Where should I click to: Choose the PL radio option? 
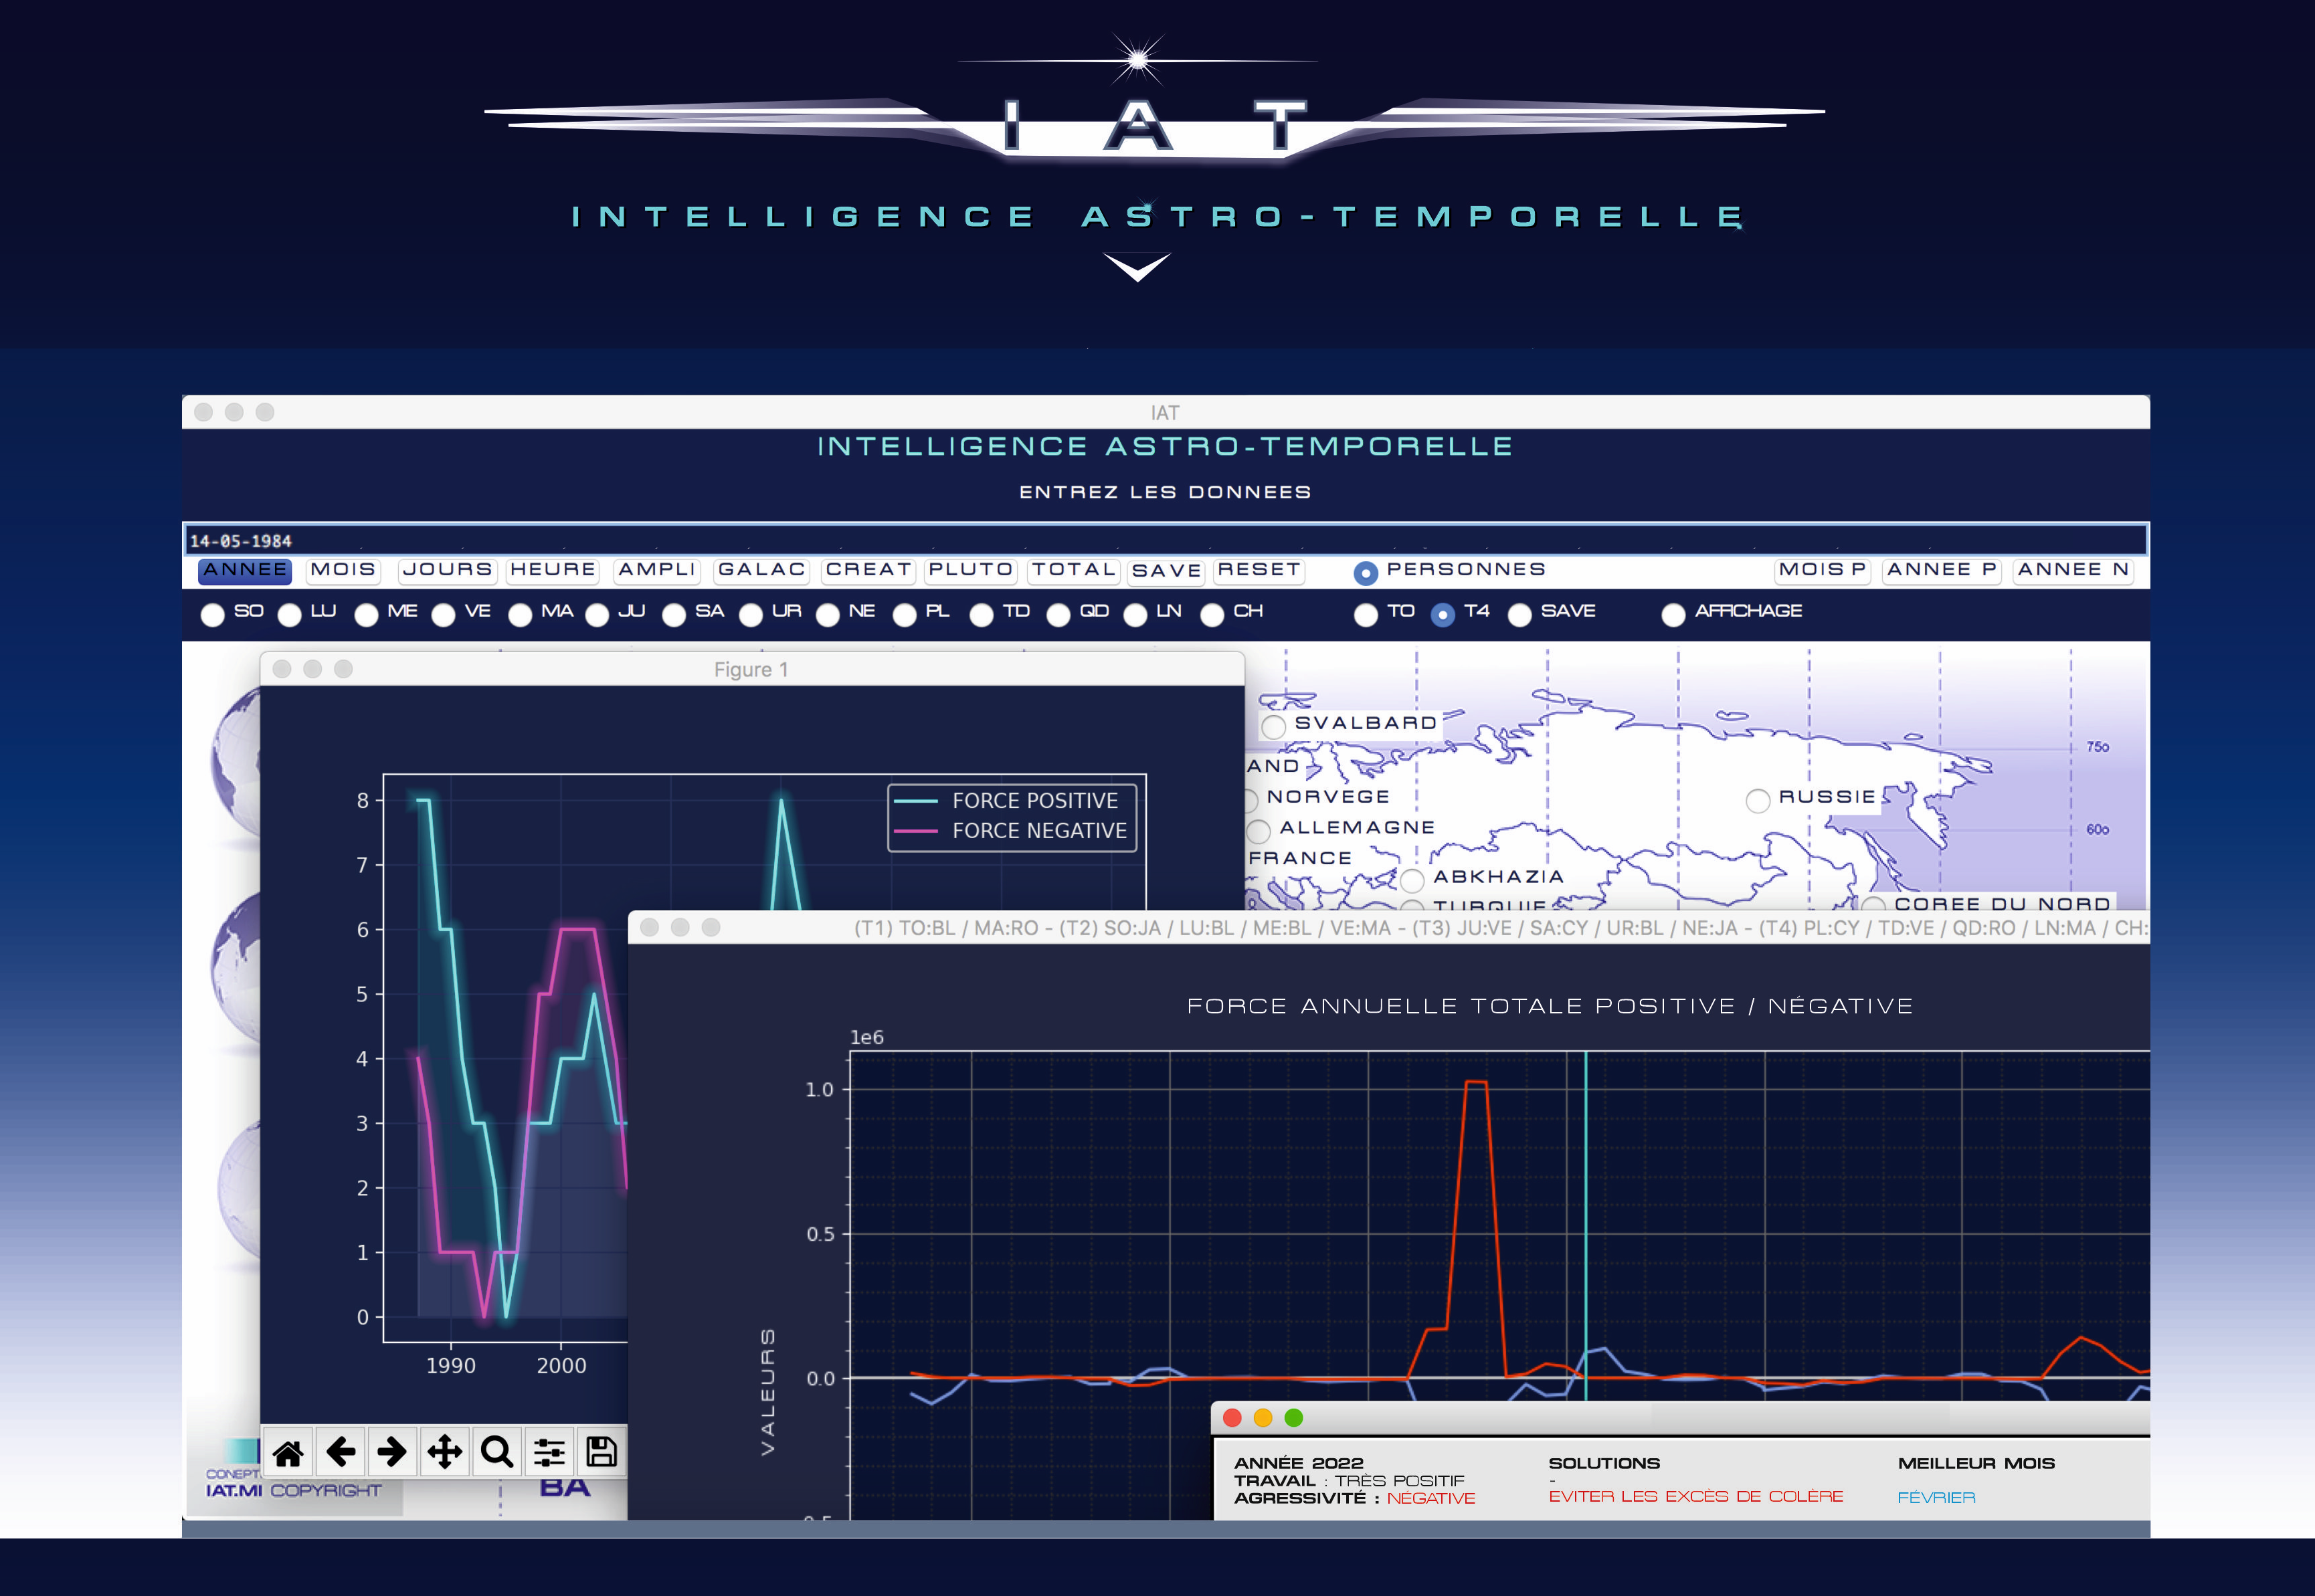pyautogui.click(x=905, y=615)
